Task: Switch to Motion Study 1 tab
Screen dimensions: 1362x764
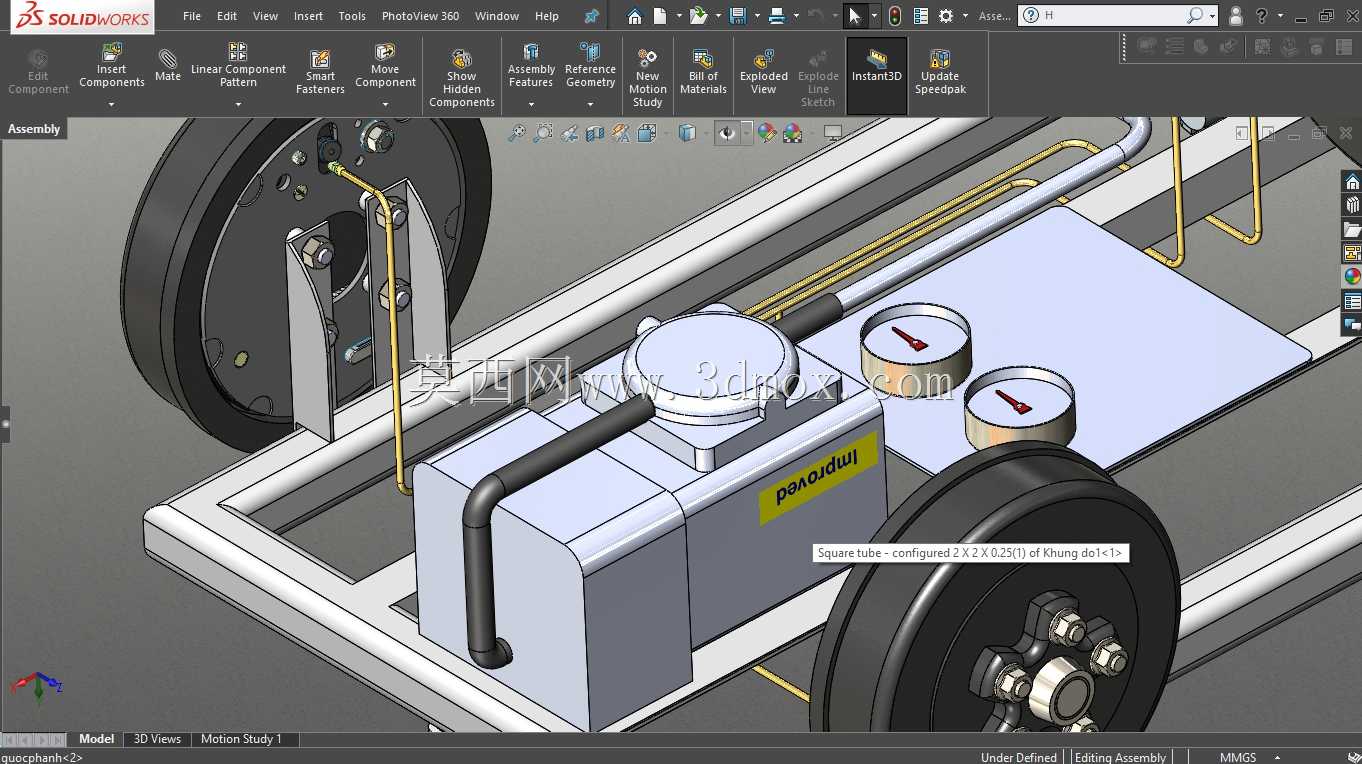Action: click(x=241, y=739)
